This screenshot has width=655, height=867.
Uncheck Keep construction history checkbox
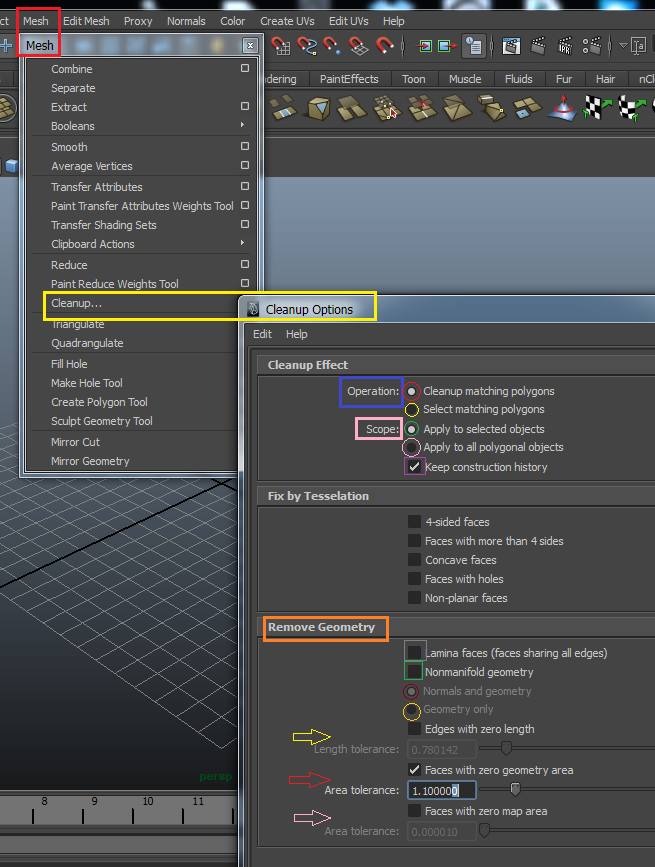pos(414,467)
